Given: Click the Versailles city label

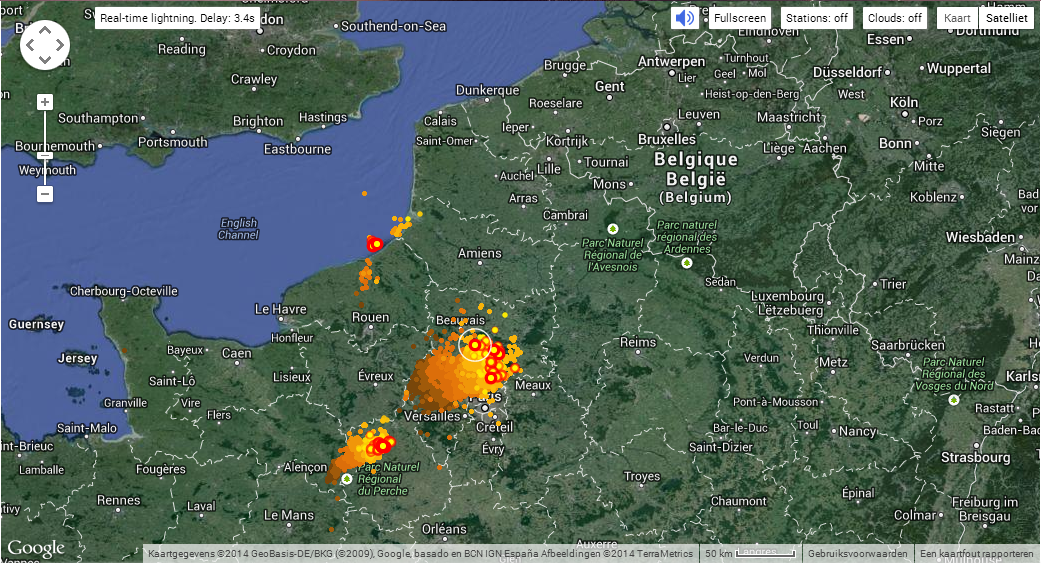Looking at the screenshot, I should click(x=432, y=416).
